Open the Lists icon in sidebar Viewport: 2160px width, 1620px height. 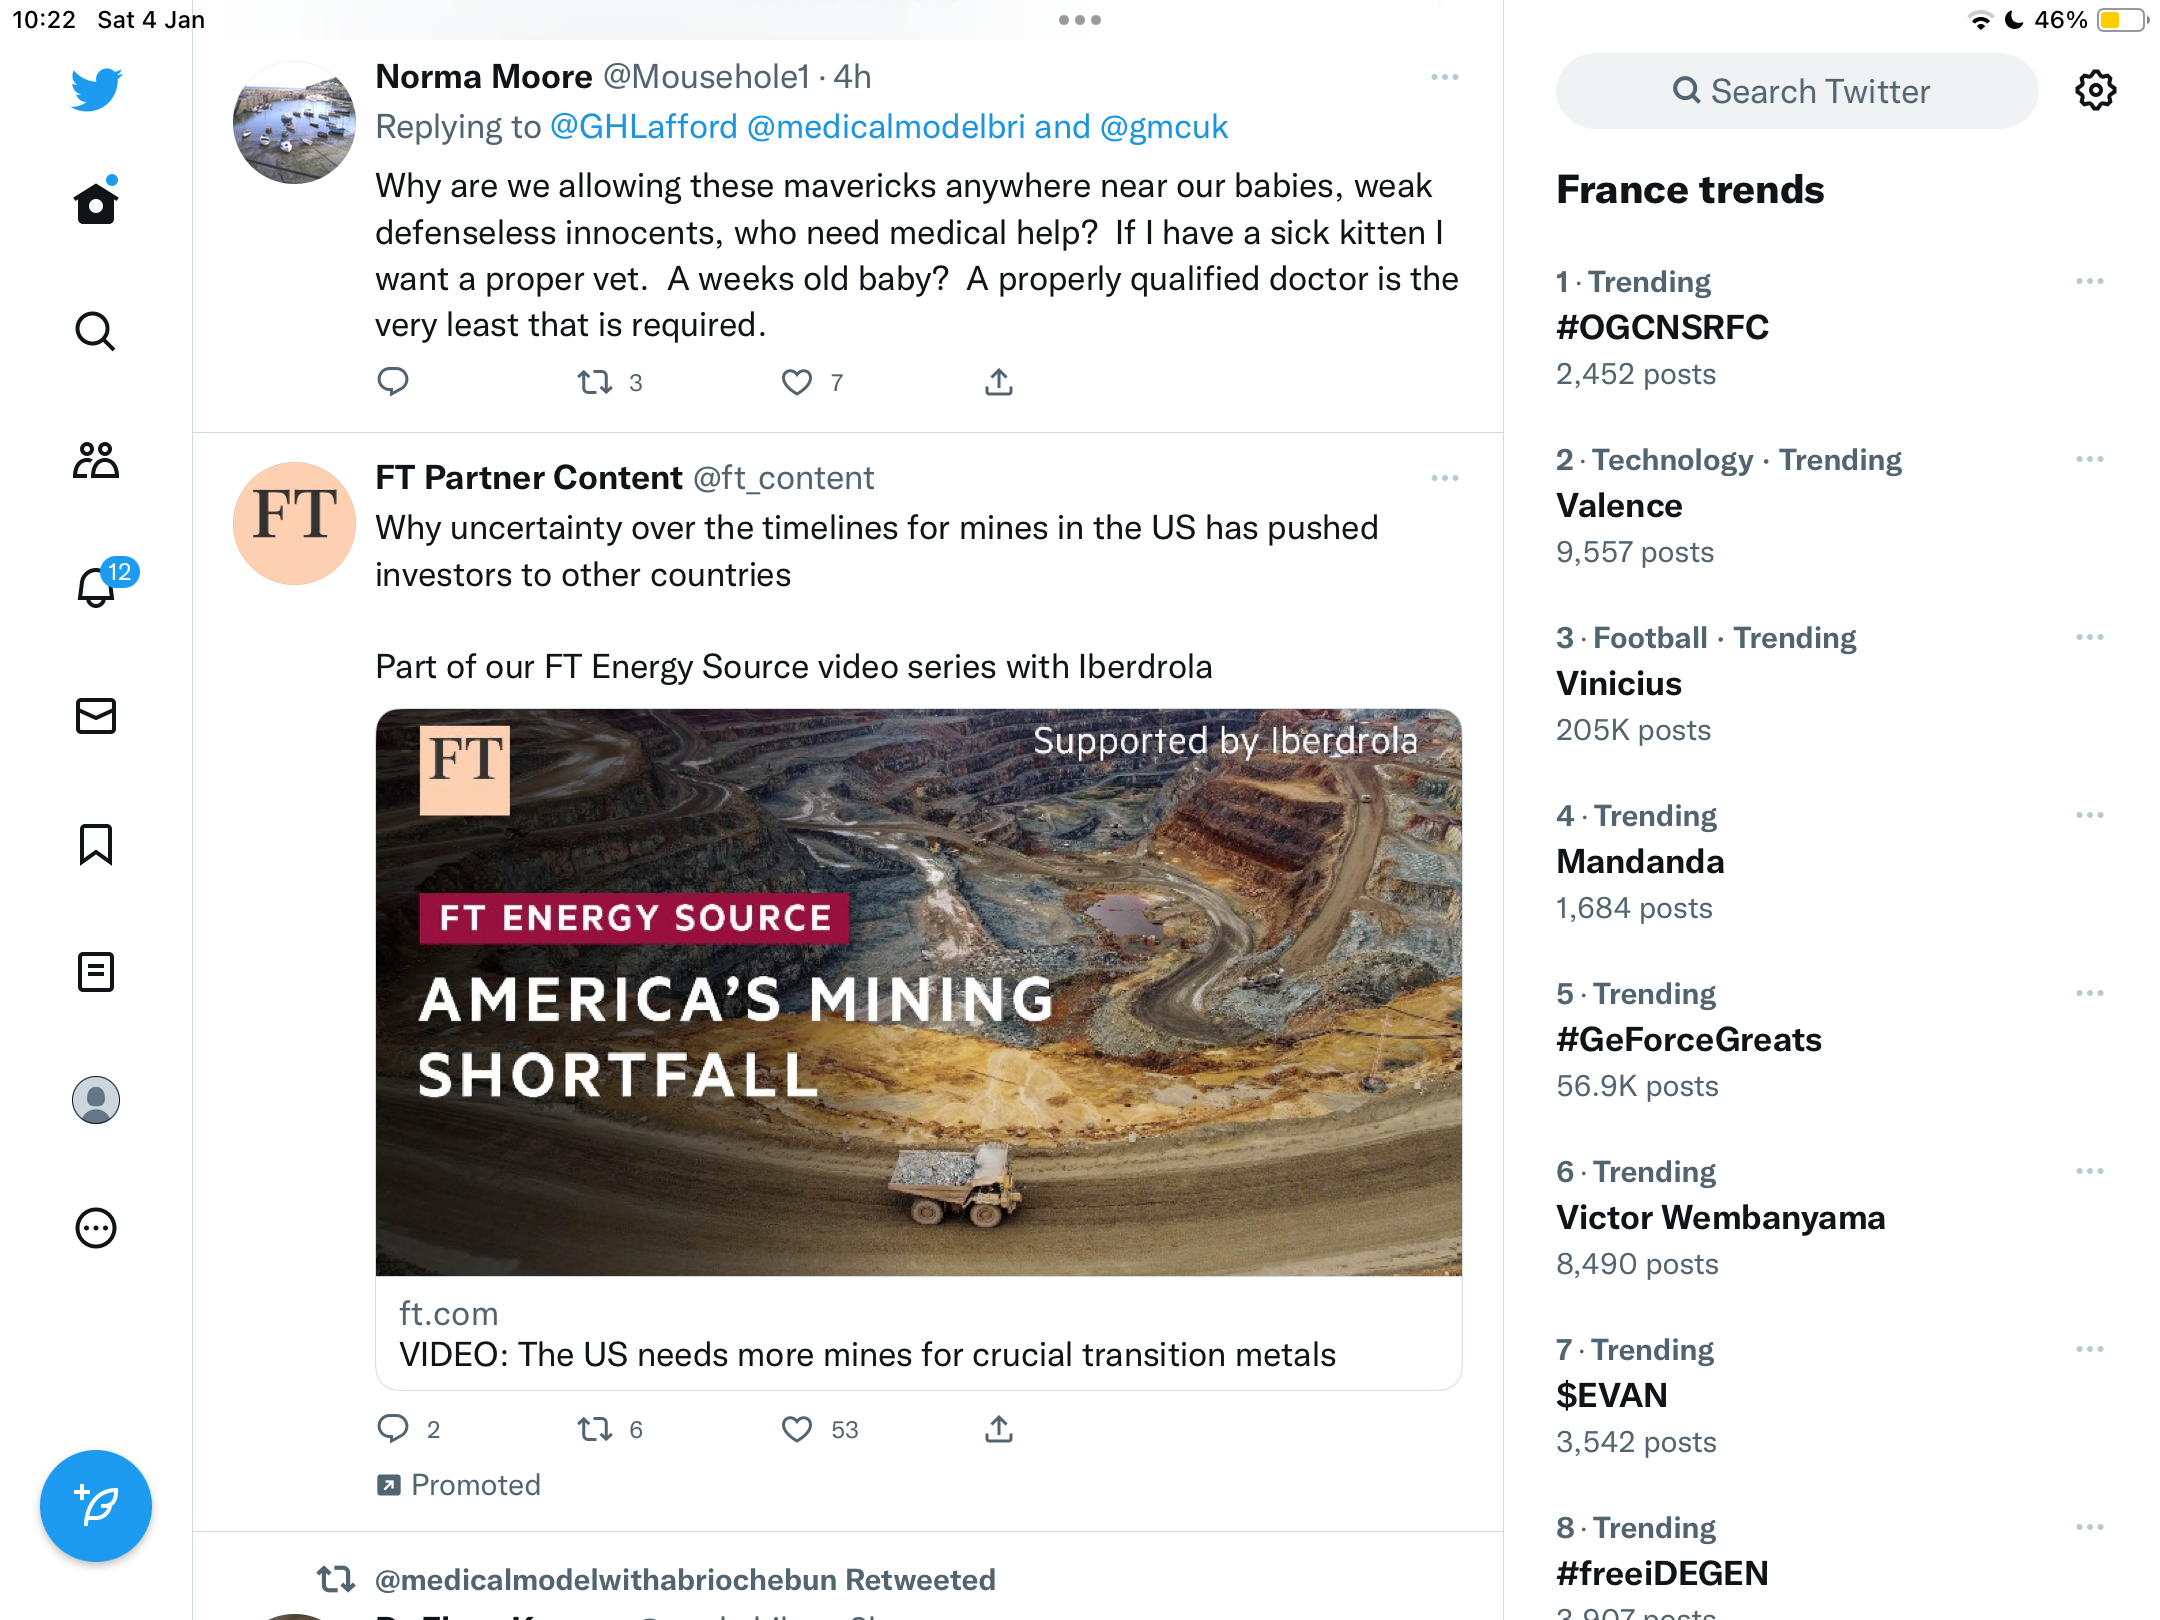tap(96, 972)
